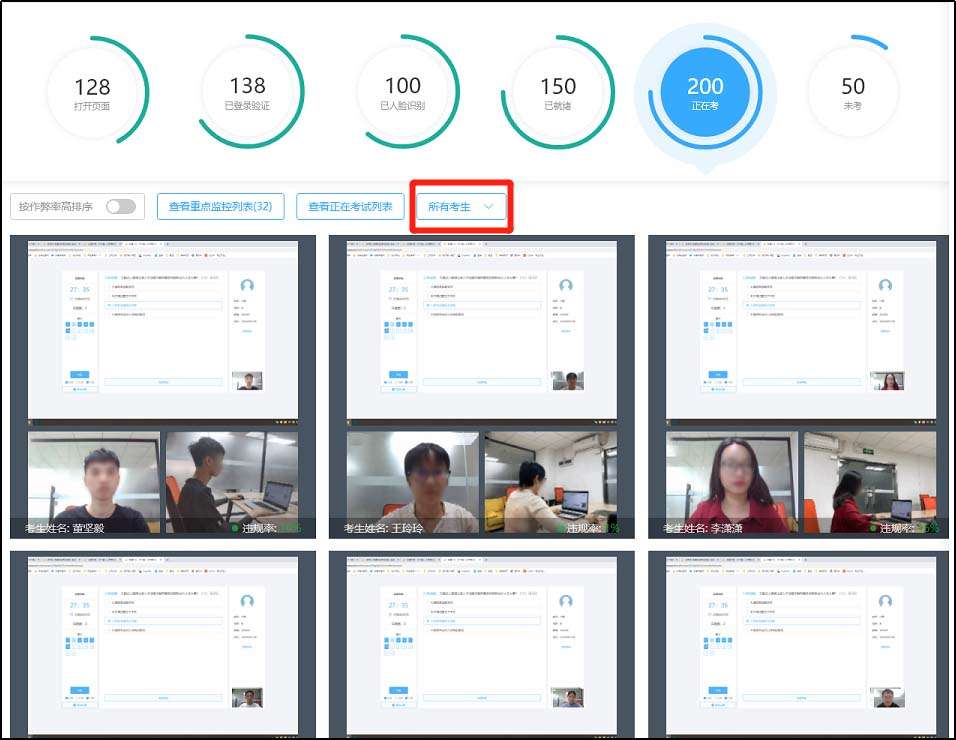Click the profile avatar icon in 王玲玲's shared screen
The image size is (956, 740).
click(x=566, y=286)
